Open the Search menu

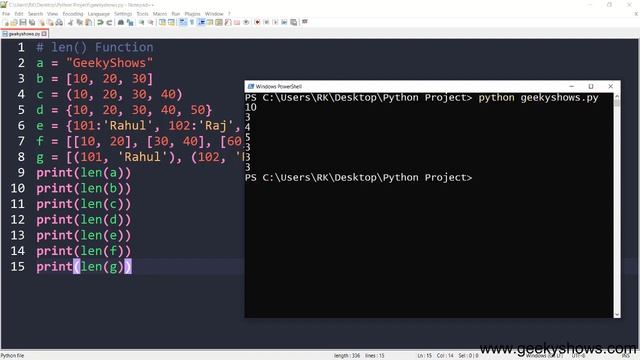coord(36,14)
